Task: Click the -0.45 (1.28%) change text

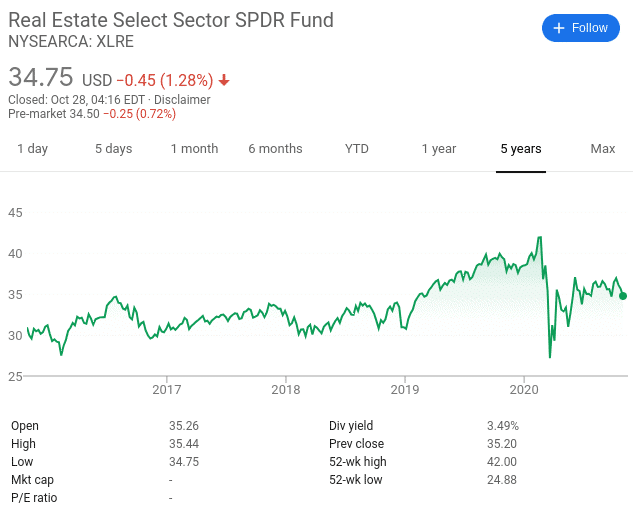Action: pyautogui.click(x=165, y=80)
